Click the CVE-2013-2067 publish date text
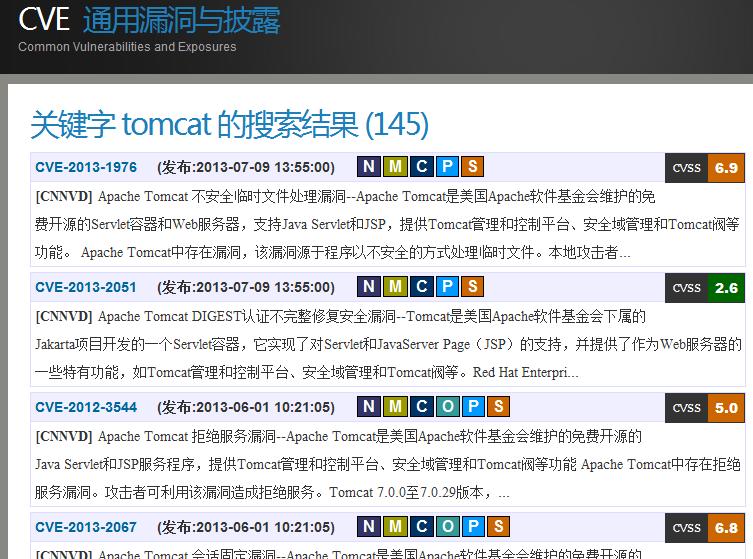Viewport: 753px width, 559px height. click(246, 527)
